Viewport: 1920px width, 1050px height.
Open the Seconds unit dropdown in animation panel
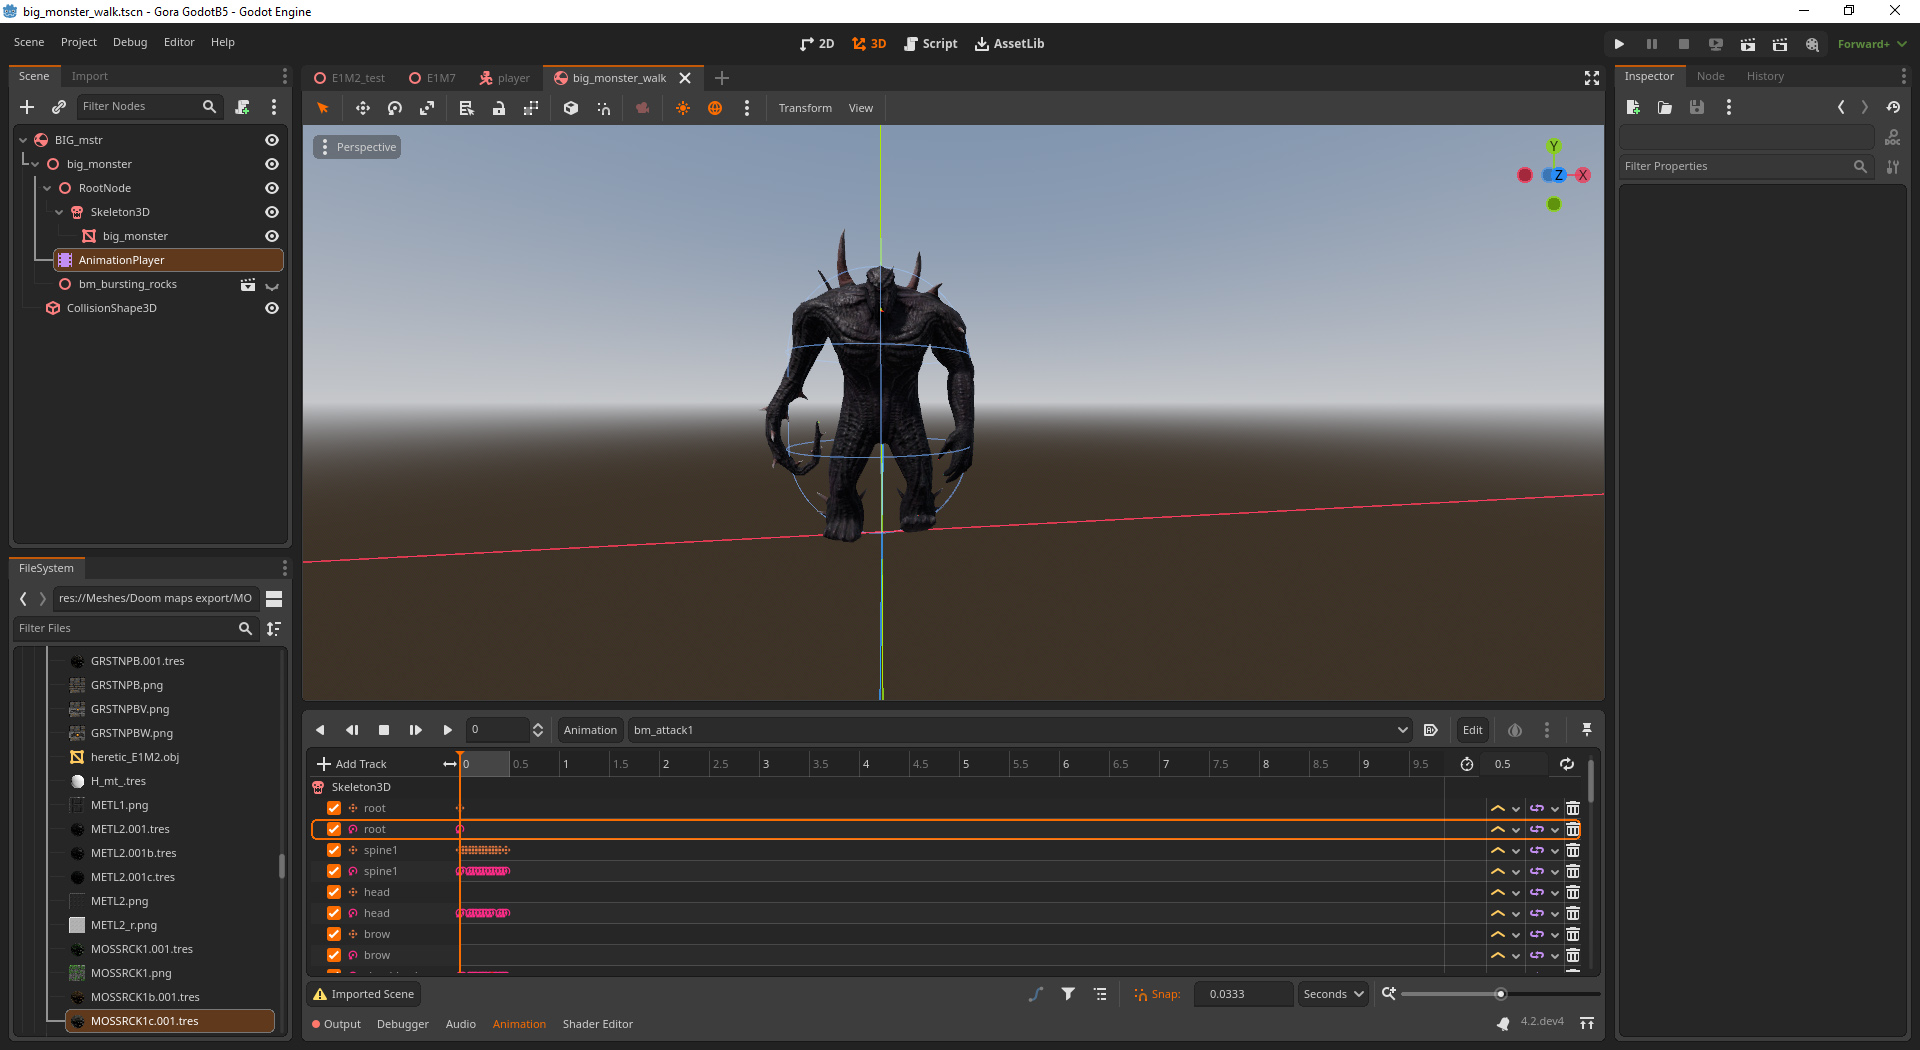coord(1331,994)
